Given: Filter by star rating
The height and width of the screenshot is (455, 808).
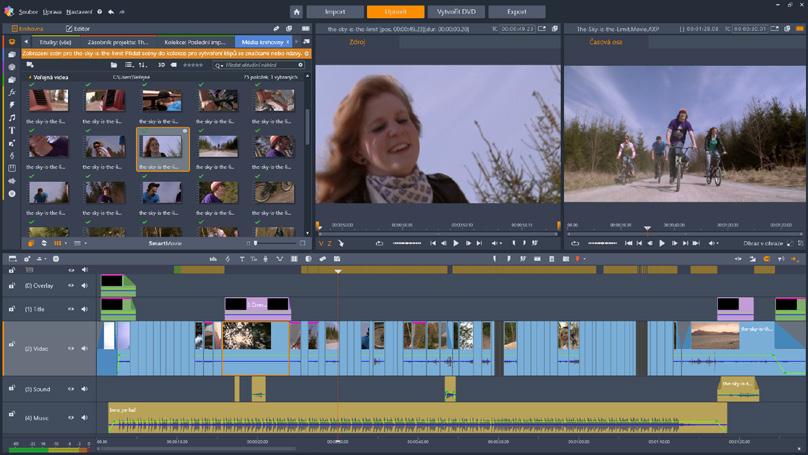Looking at the screenshot, I should (x=193, y=65).
